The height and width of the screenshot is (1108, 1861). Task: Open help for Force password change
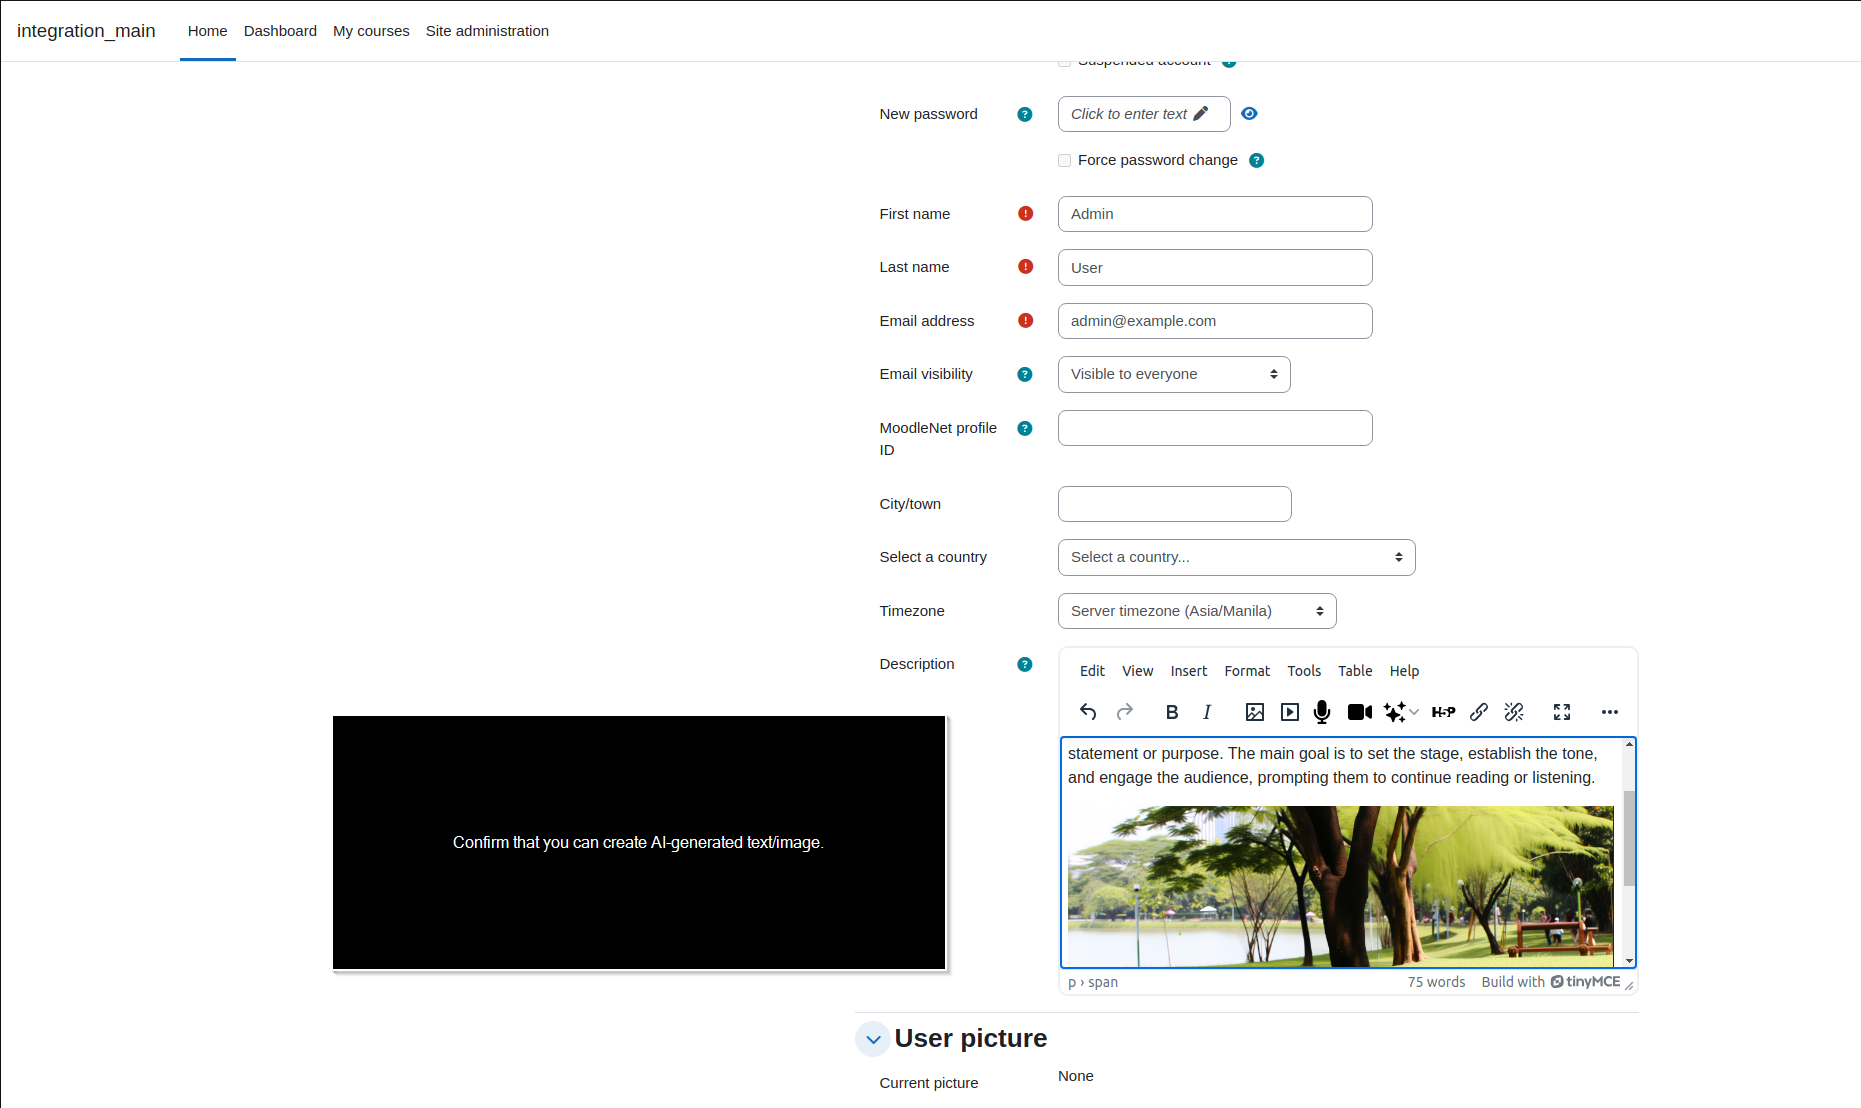tap(1257, 160)
